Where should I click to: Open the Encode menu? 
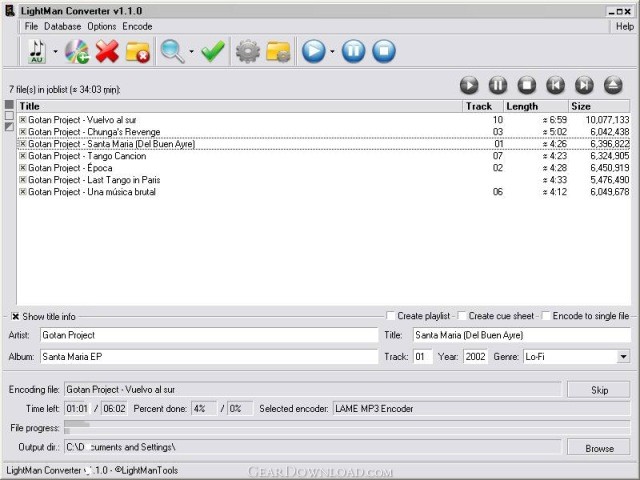tap(137, 26)
